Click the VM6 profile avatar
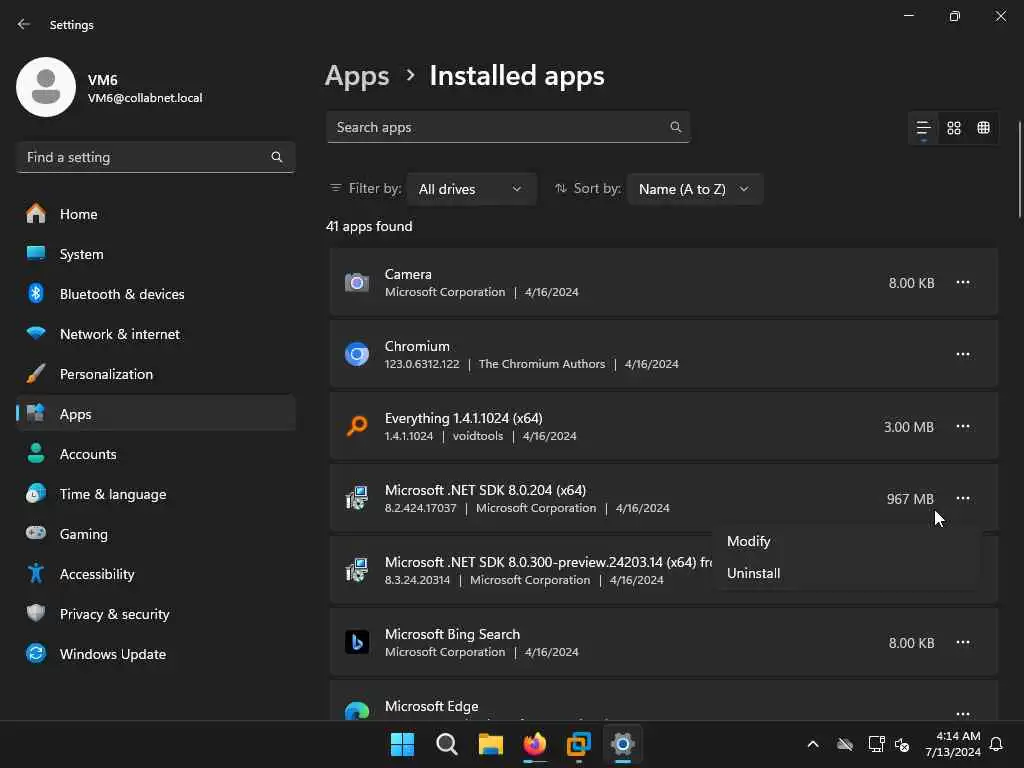Screen dimensions: 1024x768 click(46, 87)
